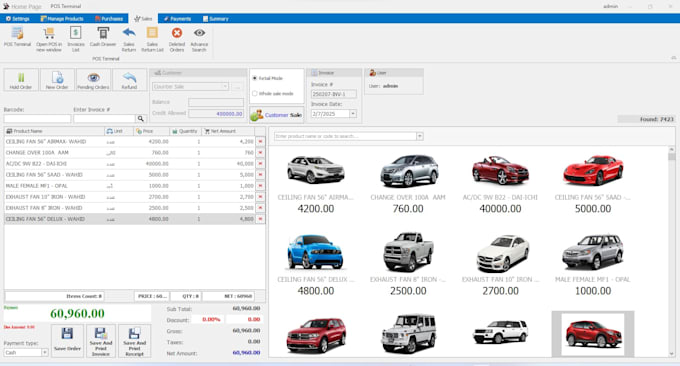The image size is (680, 366).
Task: Show Pending Orders
Action: 93,80
